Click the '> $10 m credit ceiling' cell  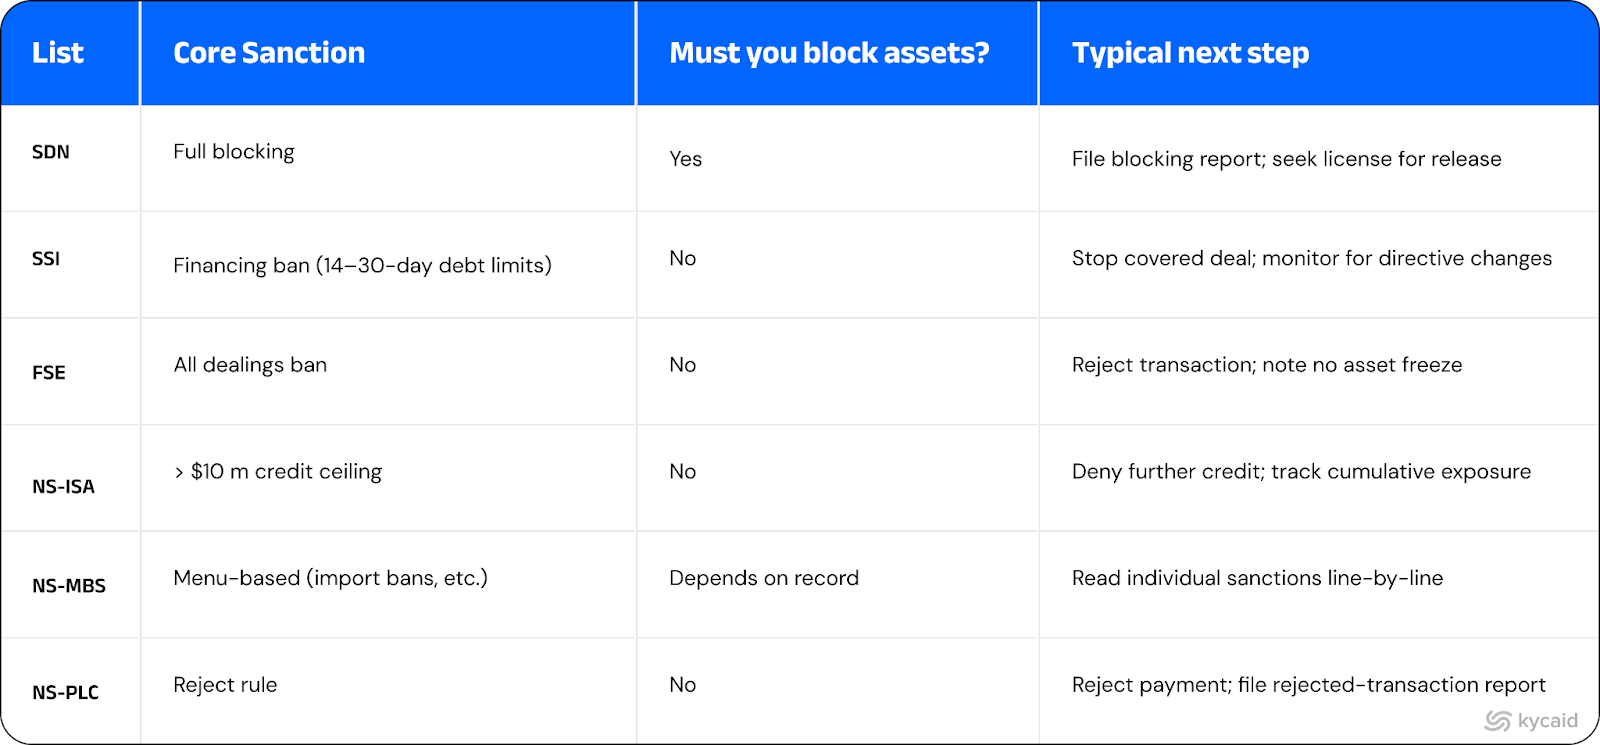point(278,471)
